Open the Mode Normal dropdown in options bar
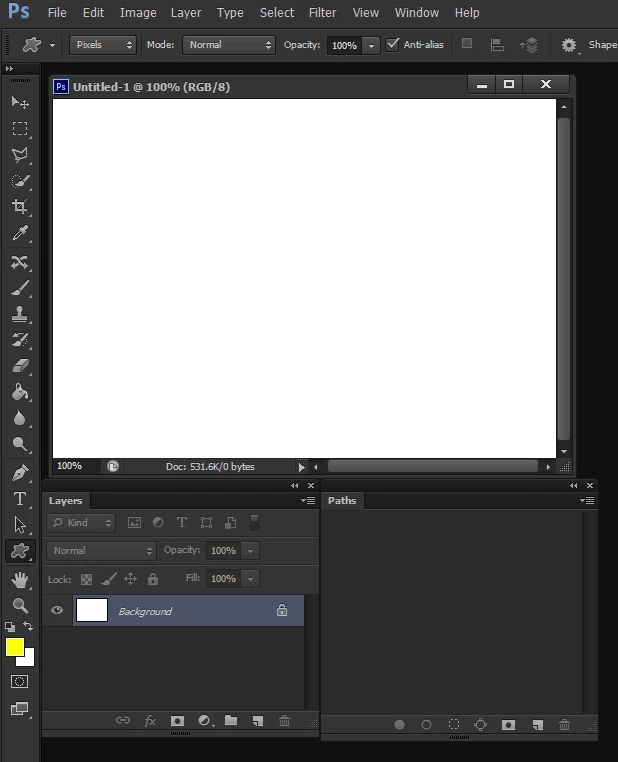 (229, 45)
